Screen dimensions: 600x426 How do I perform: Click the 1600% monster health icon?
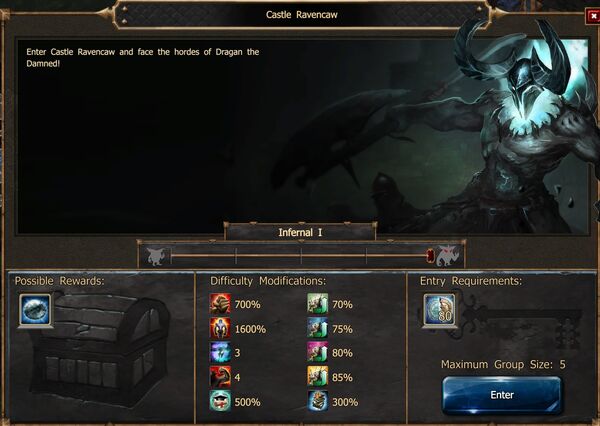(x=220, y=328)
